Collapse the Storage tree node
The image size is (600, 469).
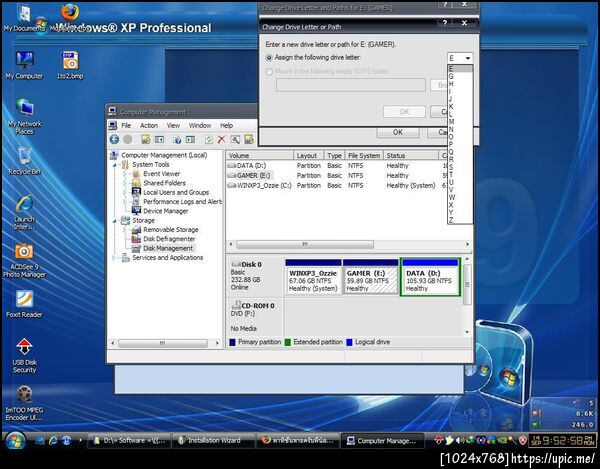coord(114,221)
